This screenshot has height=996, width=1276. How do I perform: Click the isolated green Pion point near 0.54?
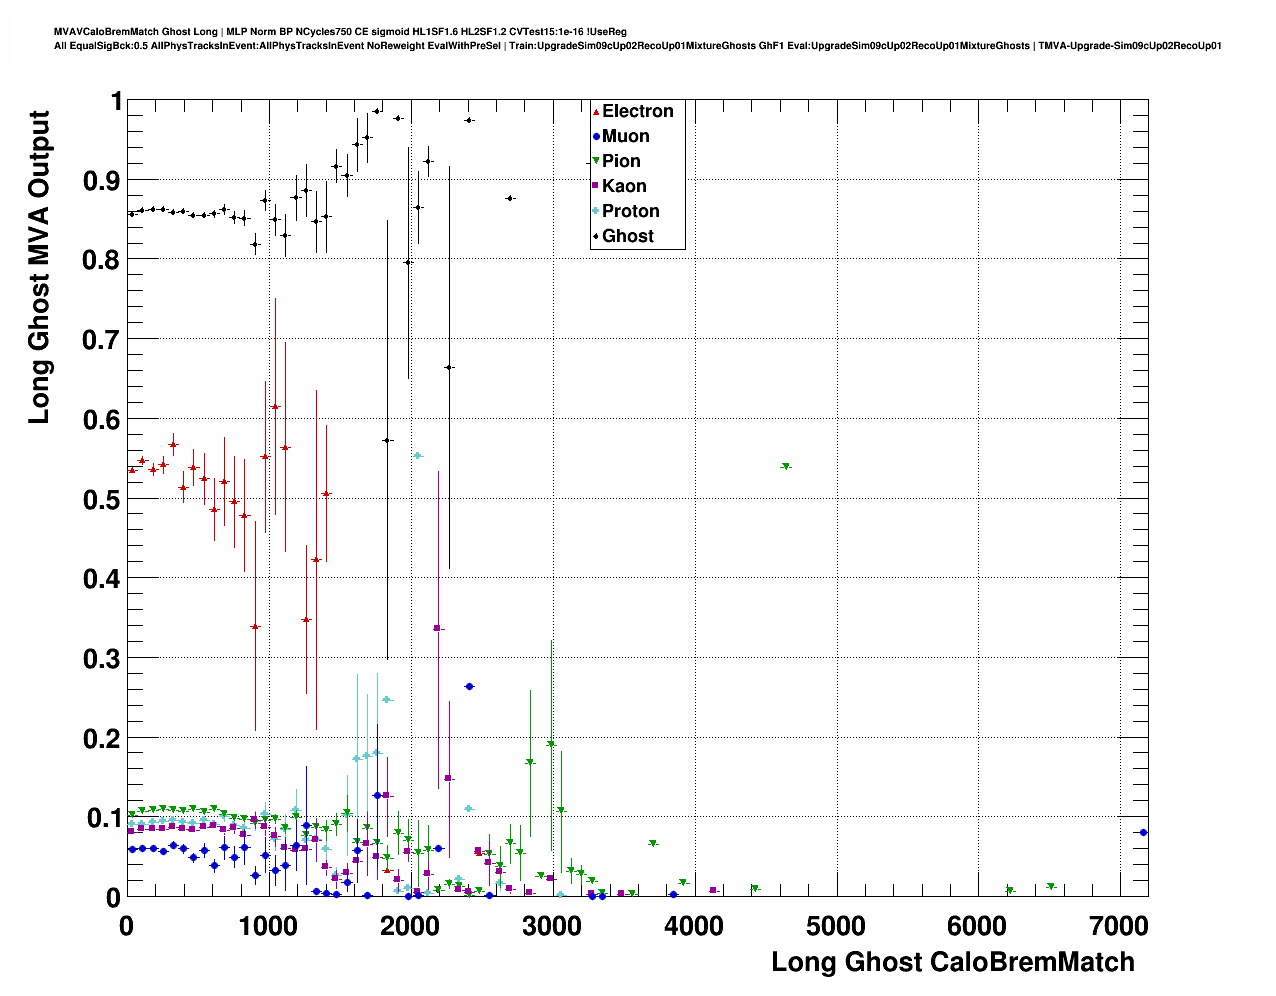pyautogui.click(x=786, y=466)
